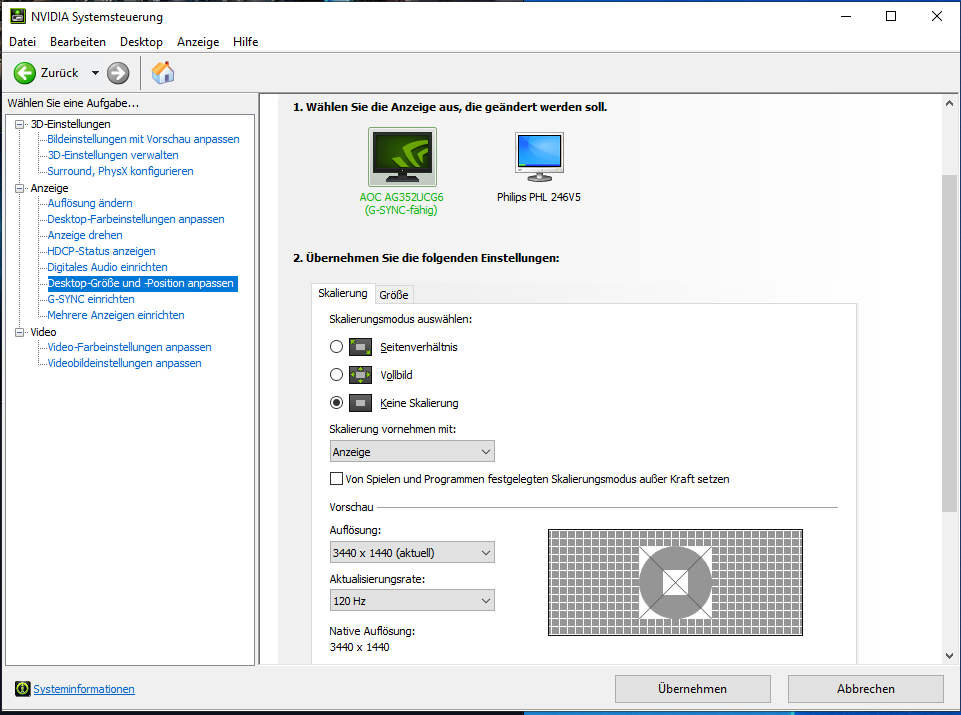The width and height of the screenshot is (961, 715).
Task: Open Desktop-Farbeinstellungen anpassen
Action: [136, 219]
